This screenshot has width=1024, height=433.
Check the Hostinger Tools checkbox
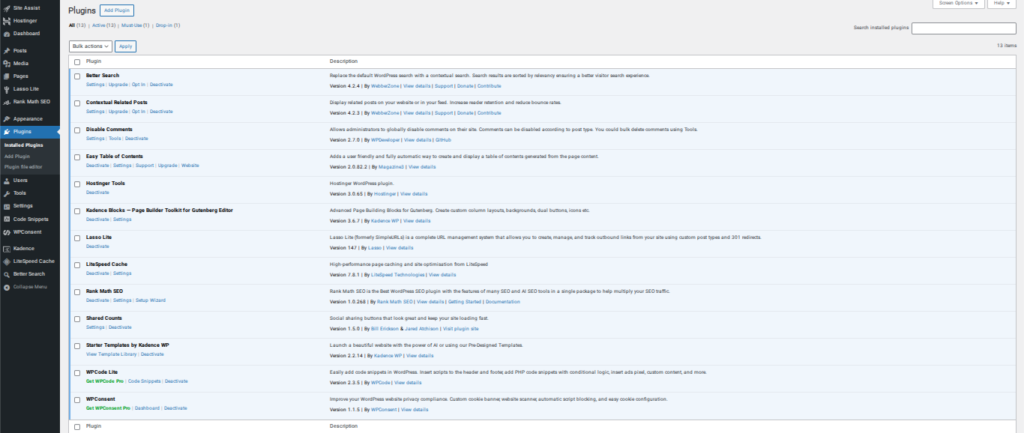pos(77,184)
